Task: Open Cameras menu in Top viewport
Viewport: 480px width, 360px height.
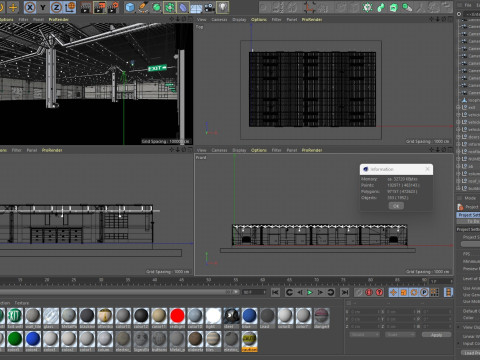Action: click(x=219, y=20)
